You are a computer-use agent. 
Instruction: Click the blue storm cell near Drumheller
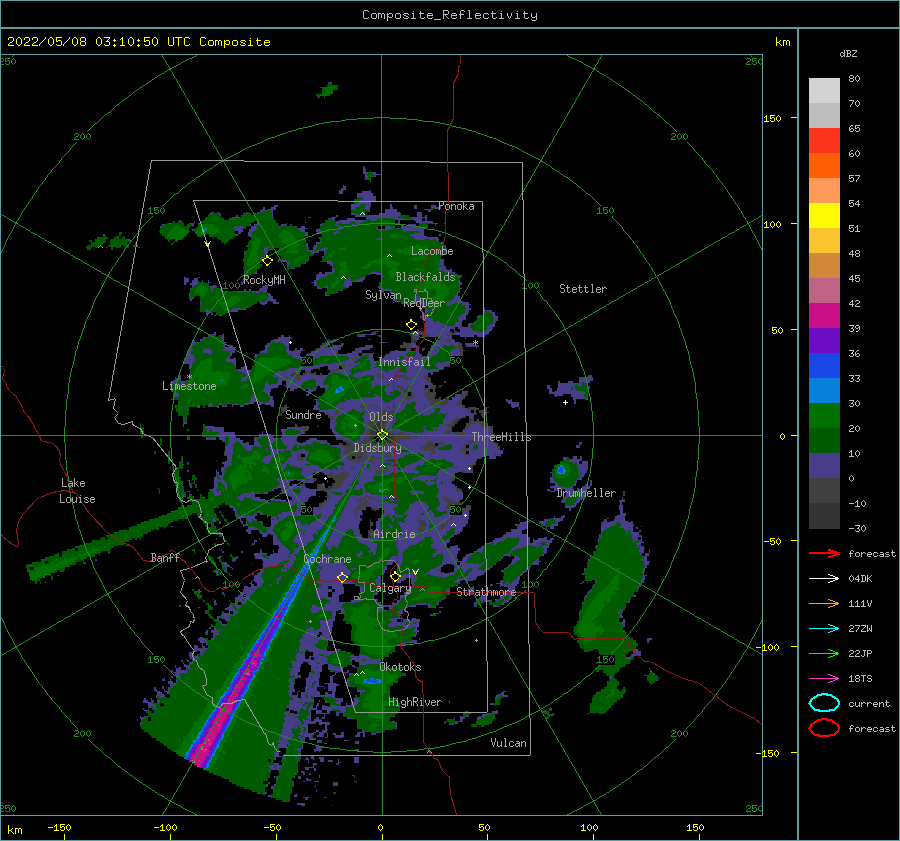[x=561, y=470]
